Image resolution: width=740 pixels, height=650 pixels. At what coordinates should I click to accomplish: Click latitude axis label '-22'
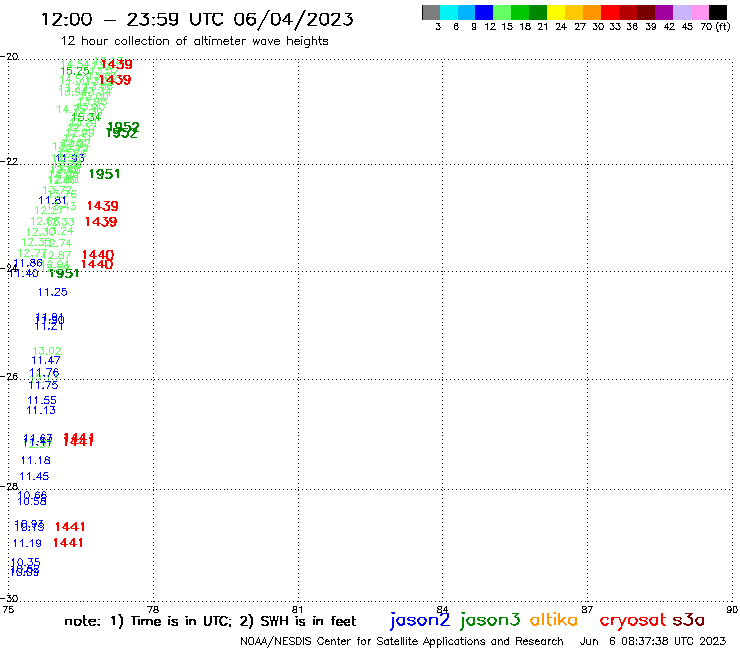pyautogui.click(x=9, y=161)
